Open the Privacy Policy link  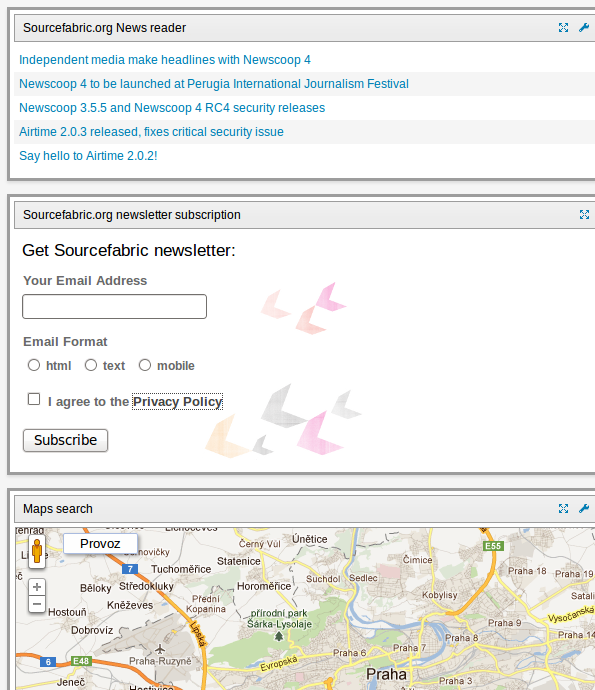[x=177, y=401]
